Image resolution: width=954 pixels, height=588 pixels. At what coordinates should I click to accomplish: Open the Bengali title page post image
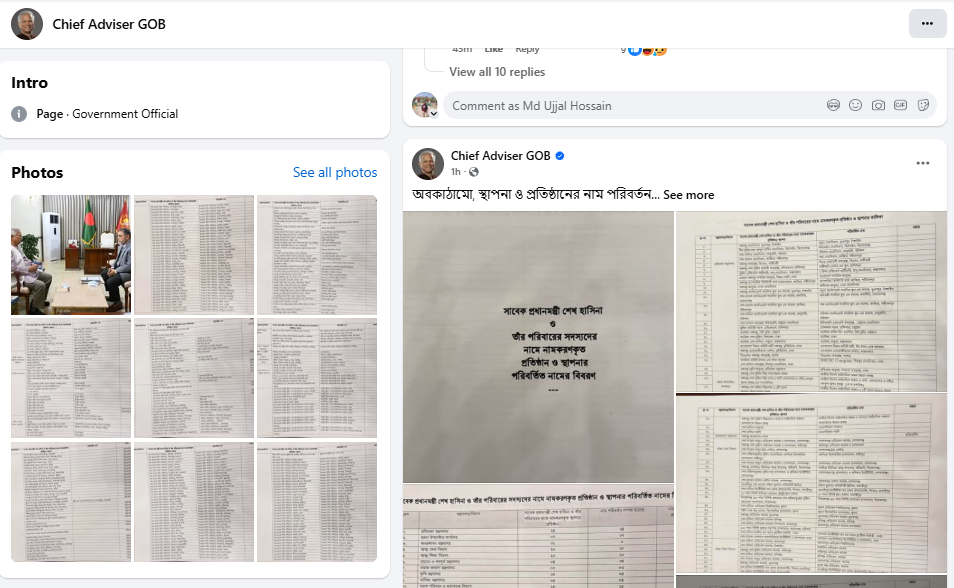(538, 347)
